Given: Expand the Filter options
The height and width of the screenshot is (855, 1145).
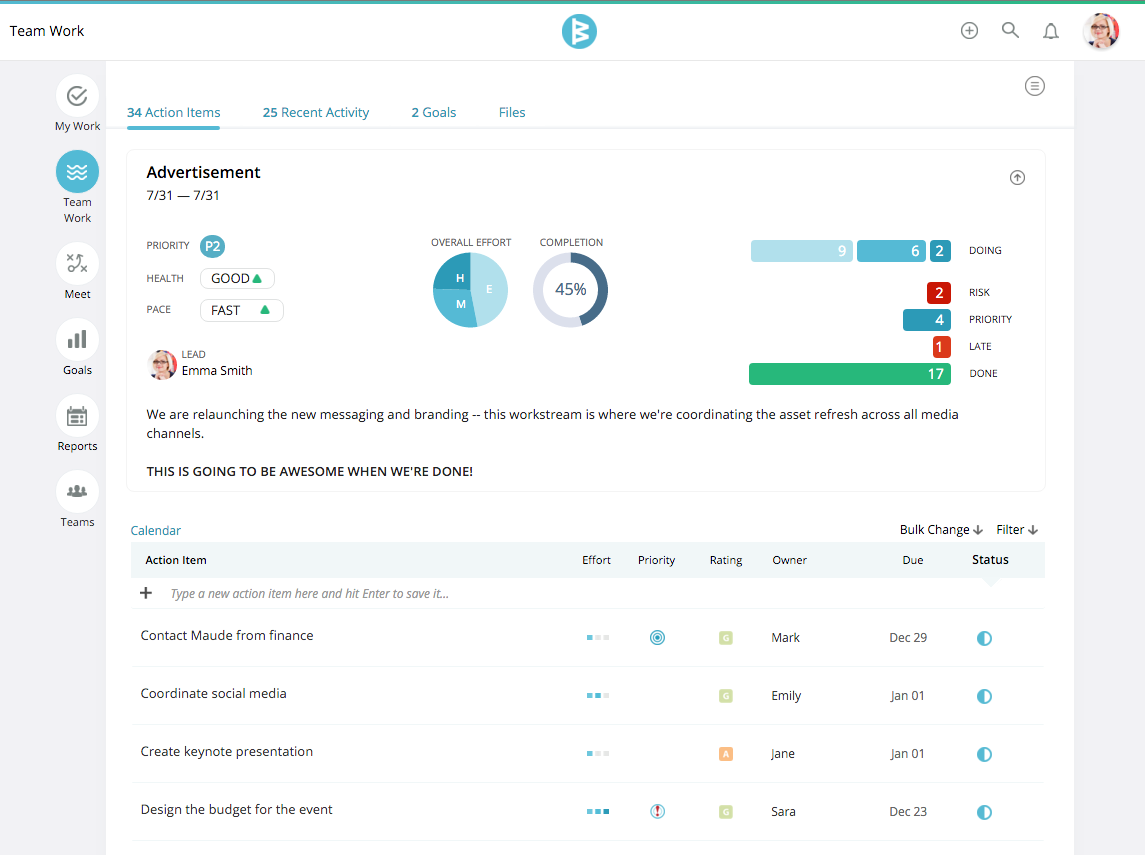Looking at the screenshot, I should pyautogui.click(x=1015, y=529).
